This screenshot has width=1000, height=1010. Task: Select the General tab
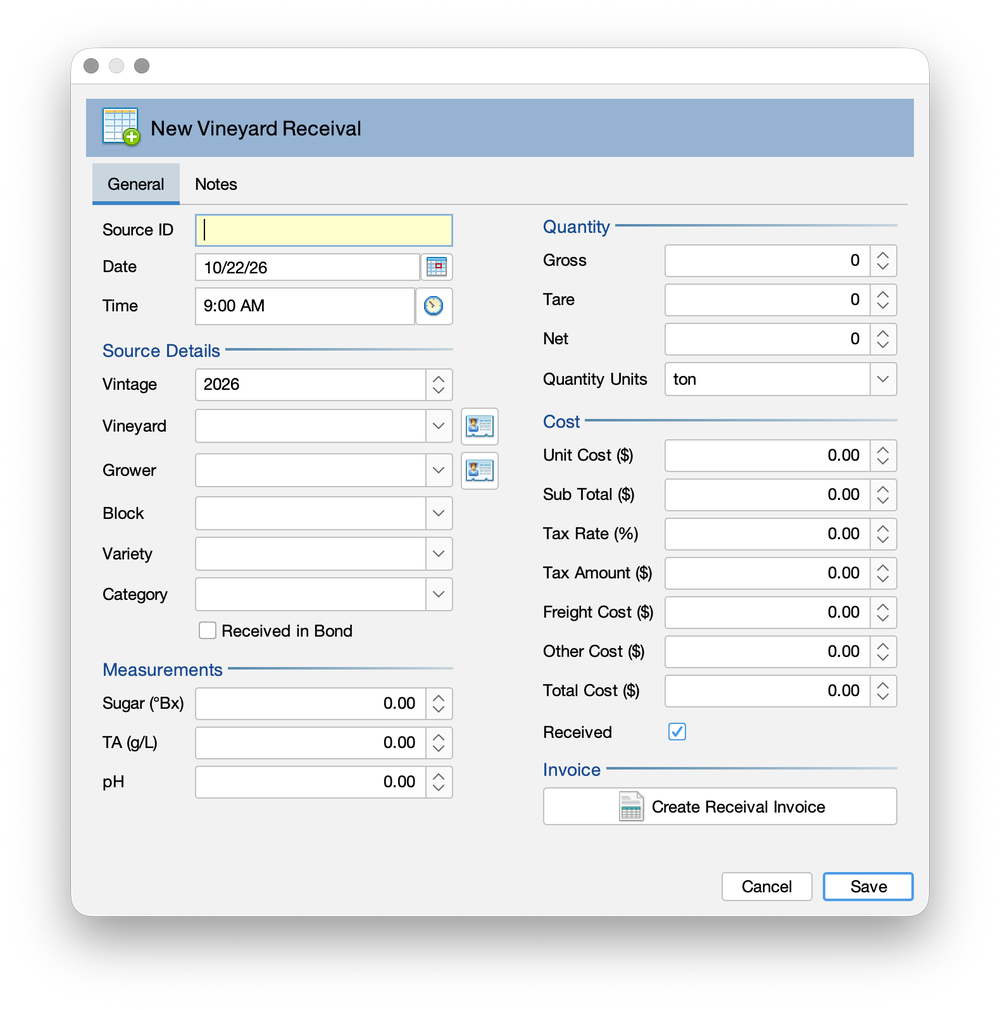point(136,184)
